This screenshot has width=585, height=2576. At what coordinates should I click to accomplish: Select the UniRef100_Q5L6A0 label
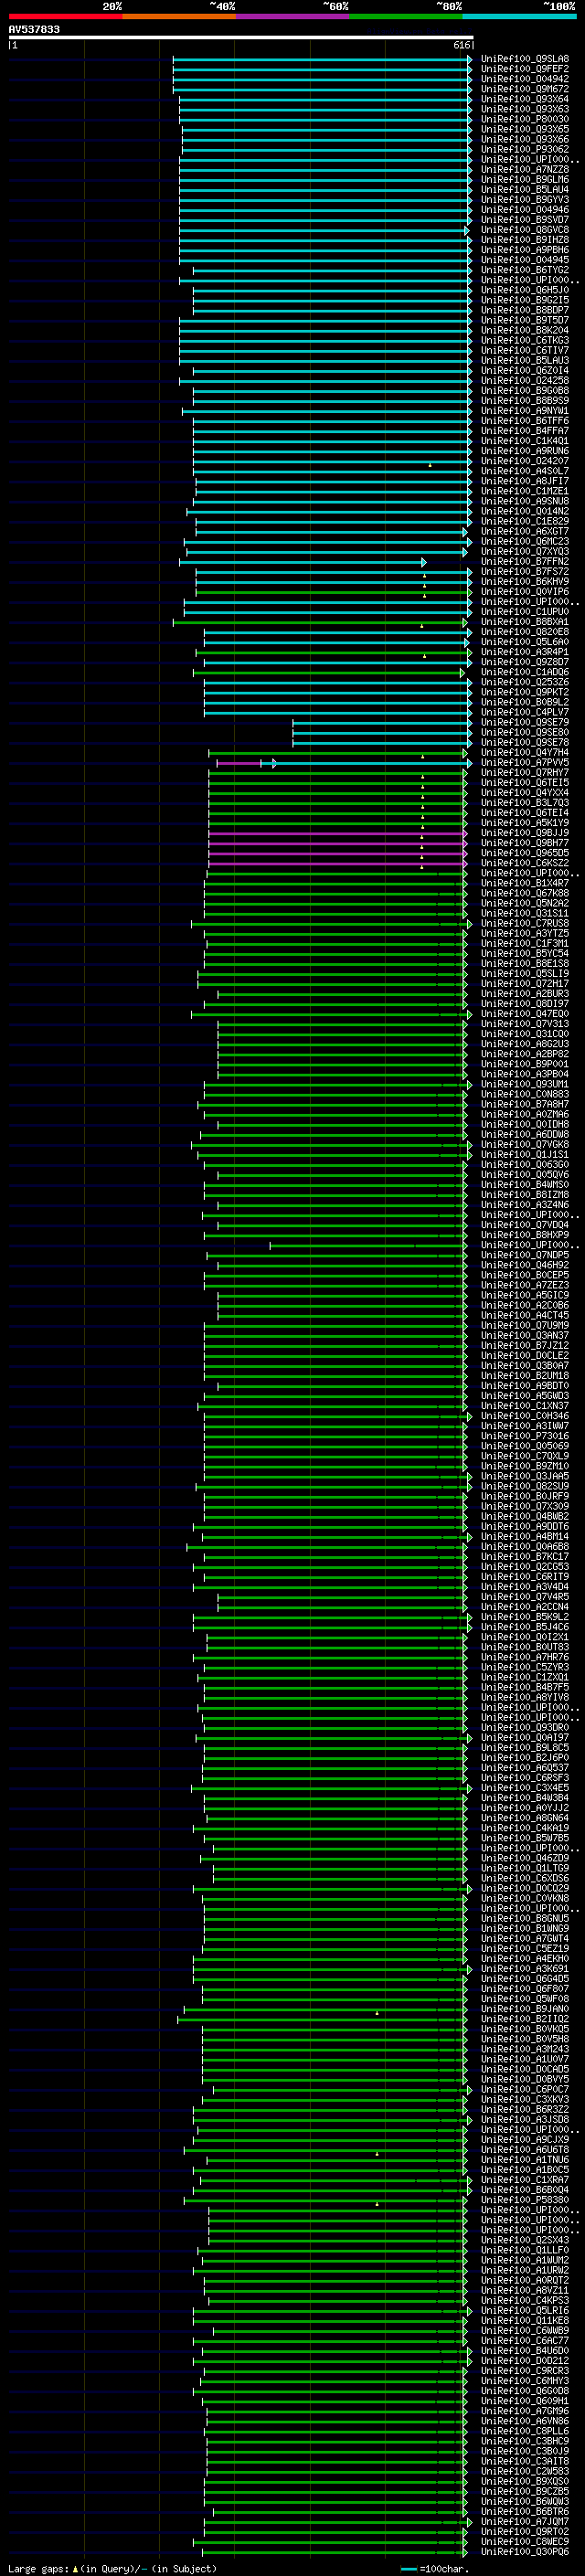coord(525,642)
